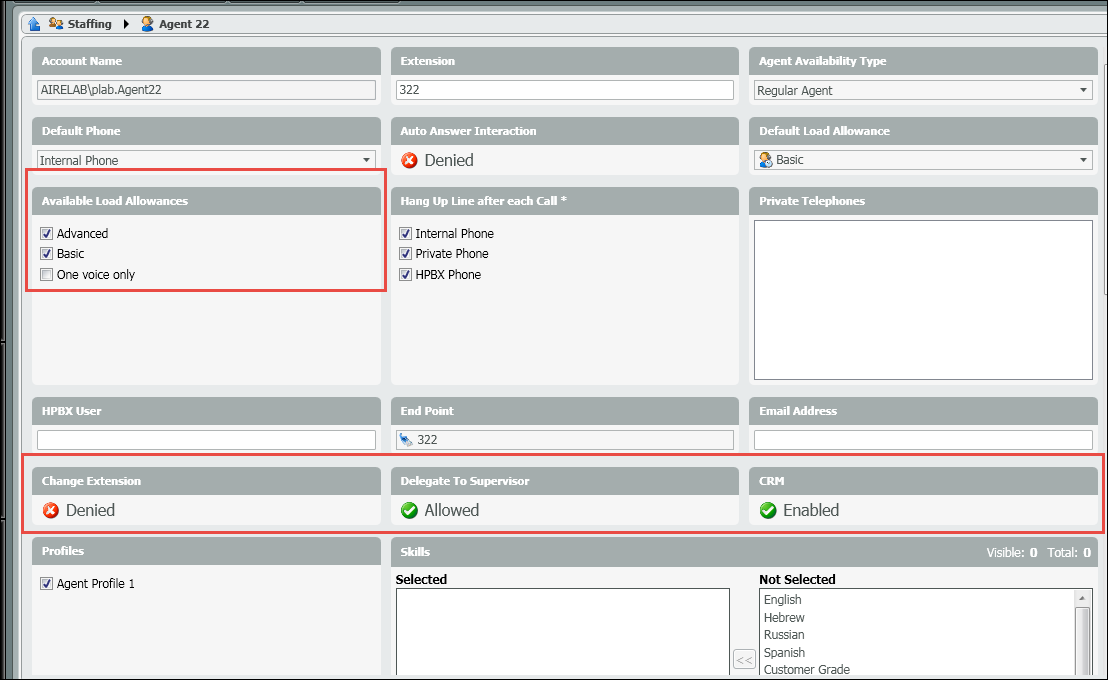Click the Staffing group icon in breadcrumb
Image resolution: width=1108 pixels, height=680 pixels.
(x=56, y=24)
